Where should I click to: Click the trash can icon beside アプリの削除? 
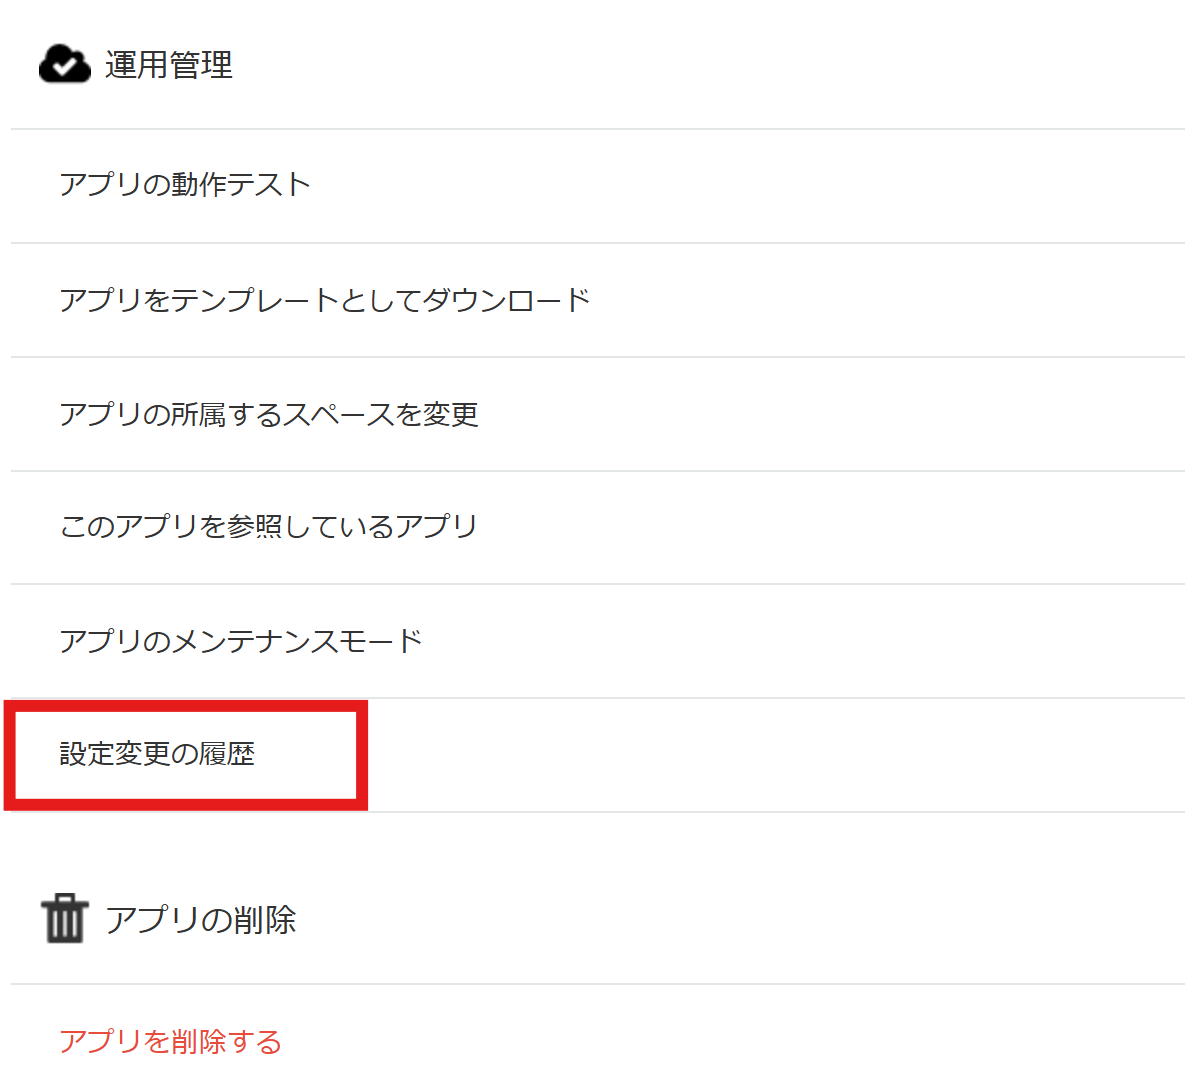click(65, 918)
